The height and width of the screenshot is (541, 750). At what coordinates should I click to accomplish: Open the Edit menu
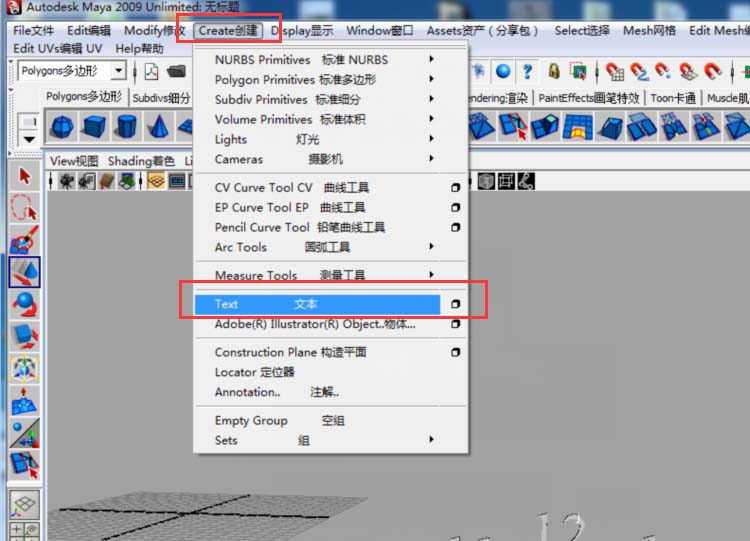pyautogui.click(x=89, y=31)
